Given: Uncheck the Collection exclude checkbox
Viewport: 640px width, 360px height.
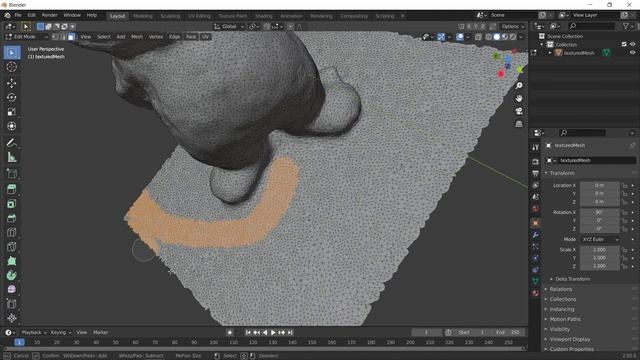Looking at the screenshot, I should [x=624, y=44].
